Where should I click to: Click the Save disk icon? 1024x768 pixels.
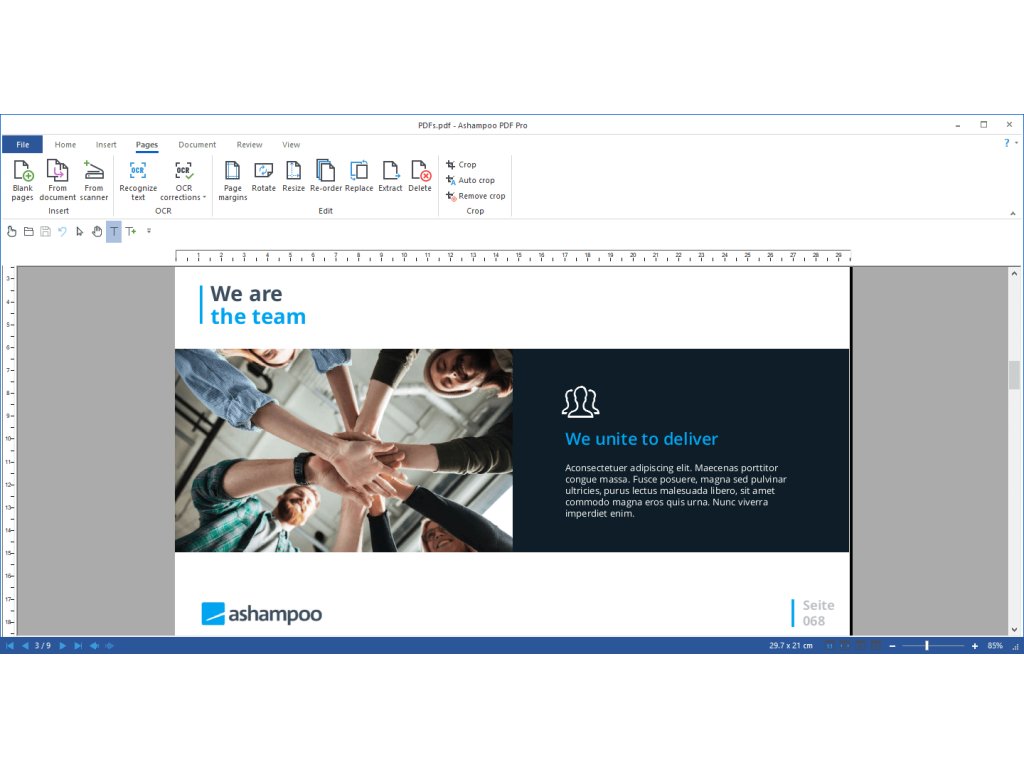coord(46,231)
